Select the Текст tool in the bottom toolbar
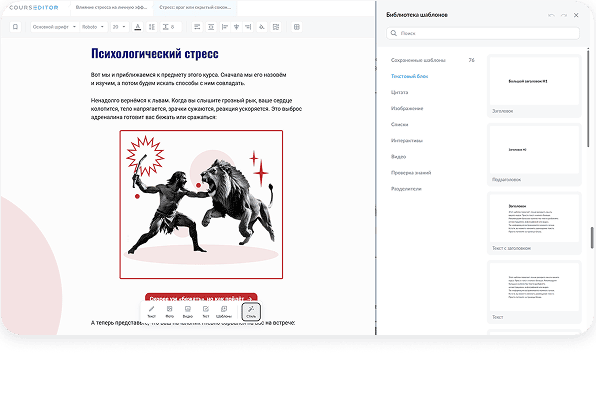Screen dimensions: 596x417 click(x=151, y=311)
